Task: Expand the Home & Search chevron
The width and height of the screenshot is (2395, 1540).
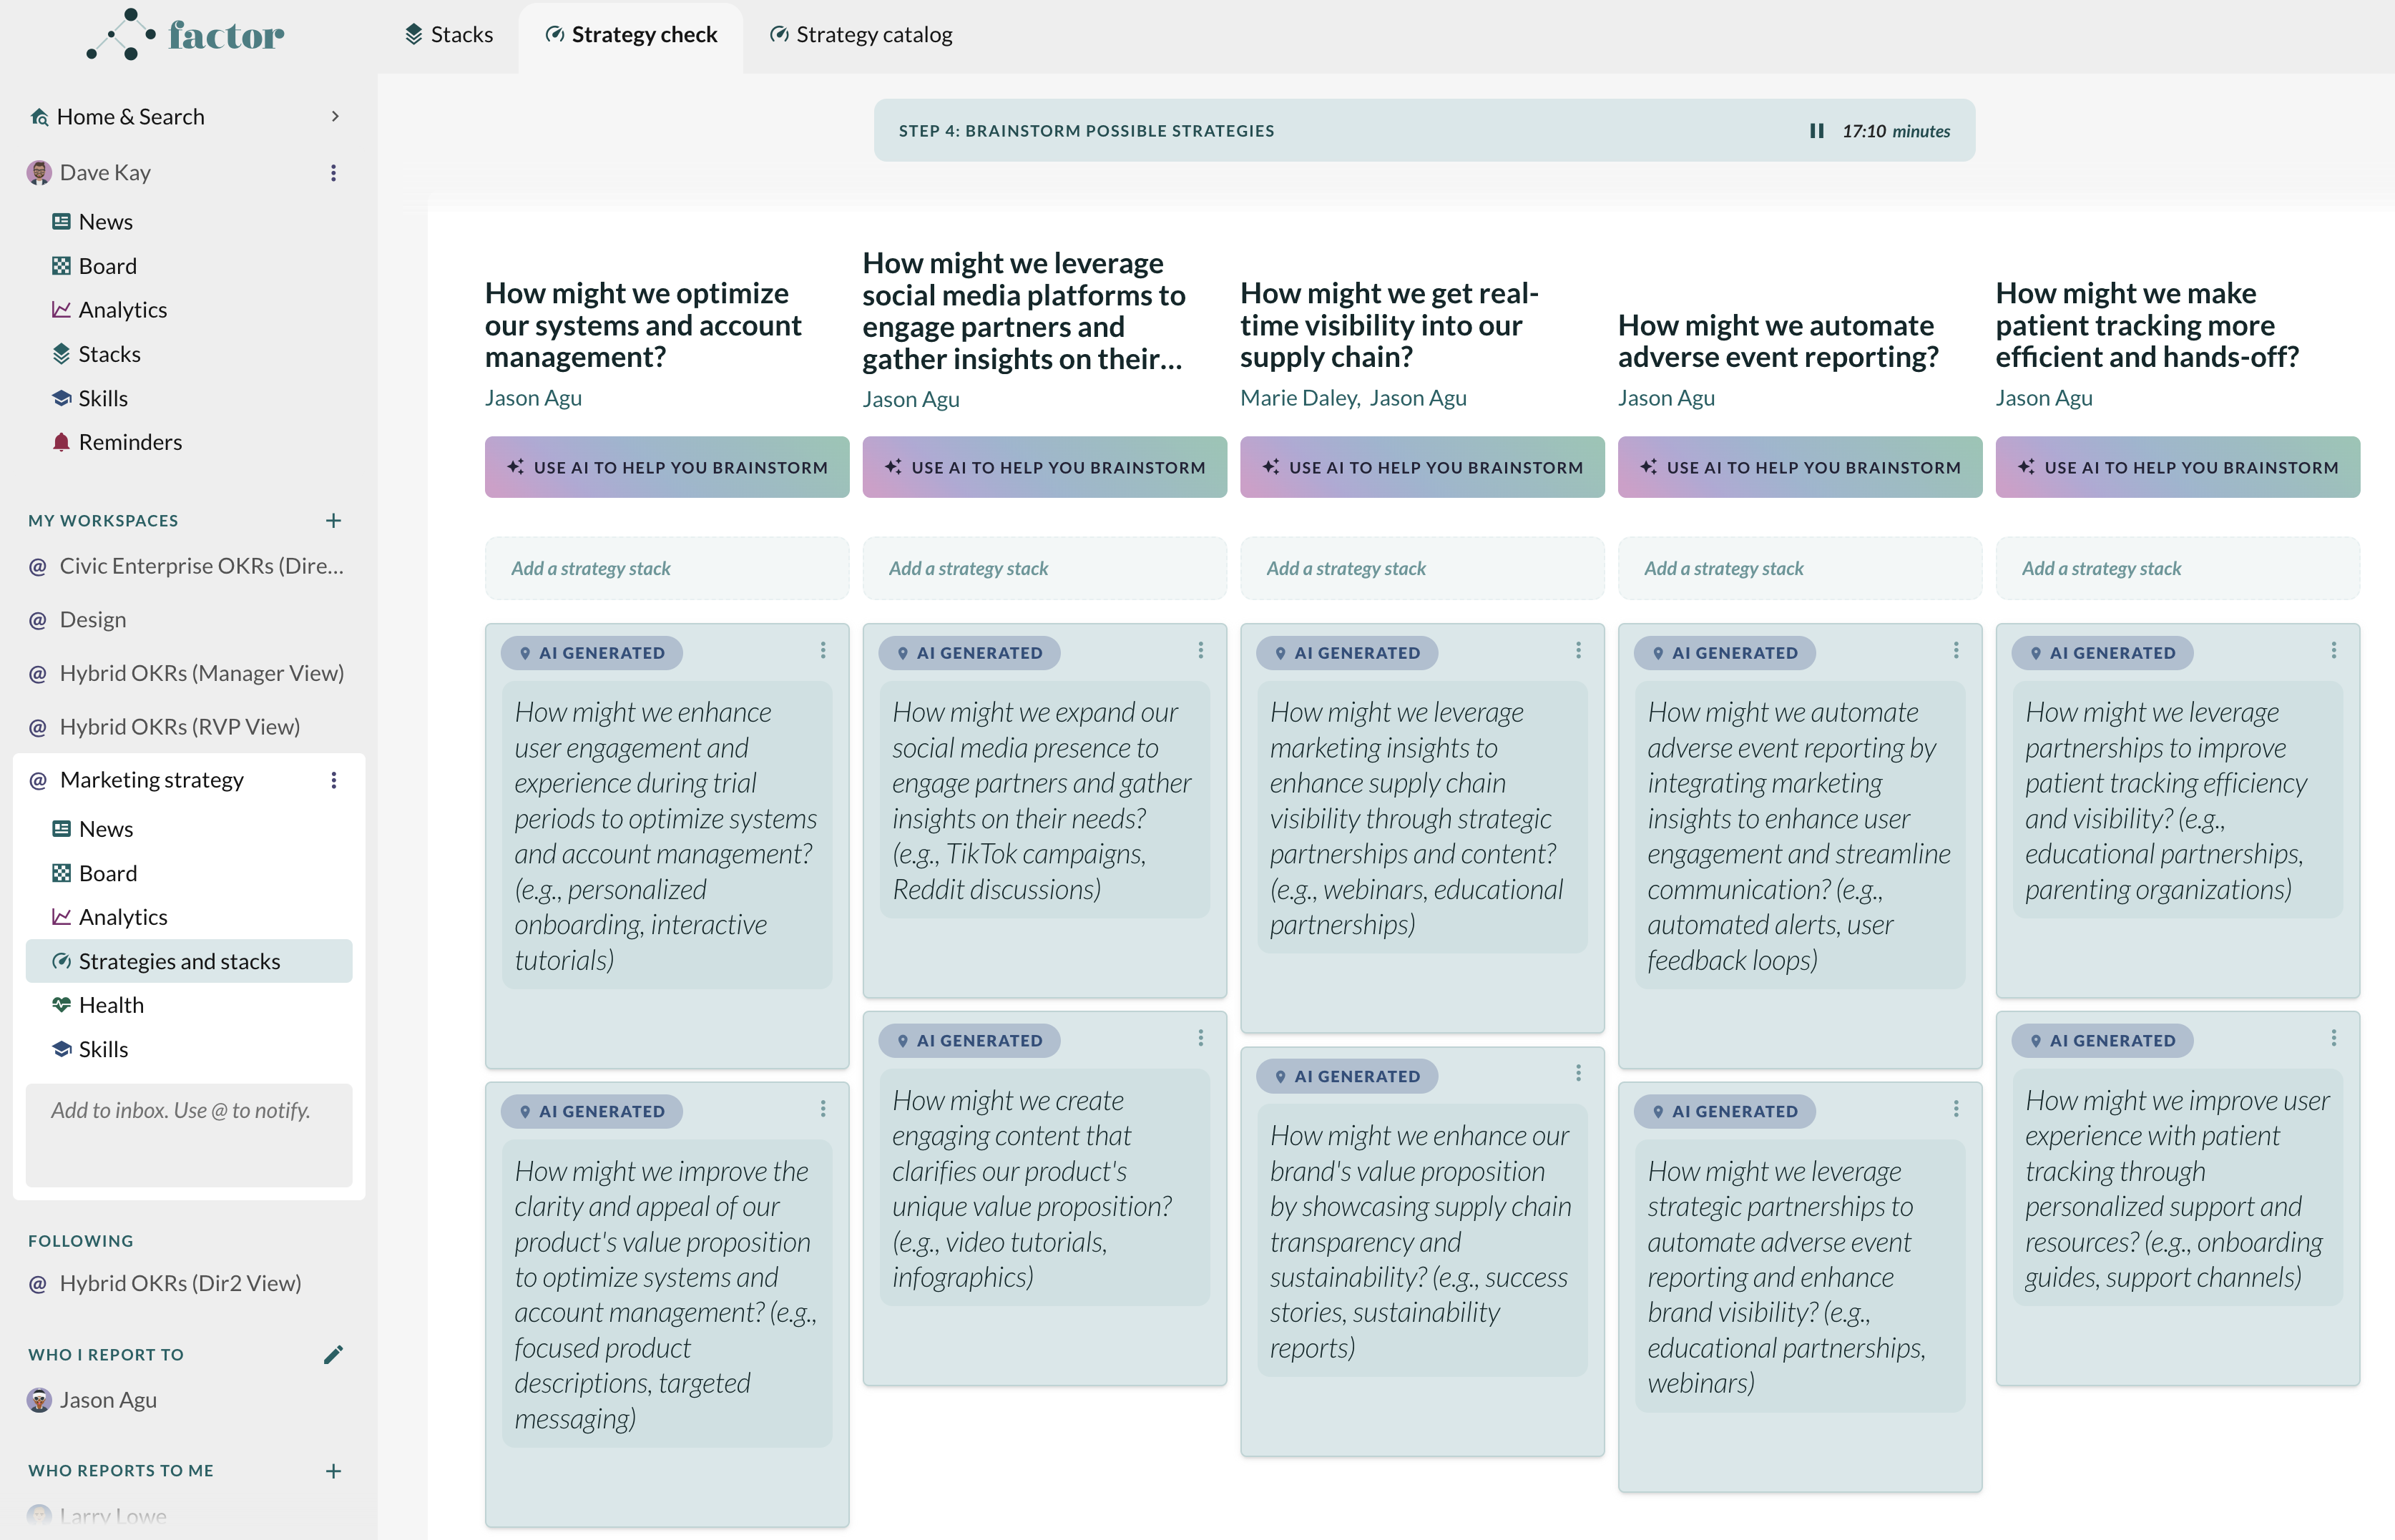Action: click(x=335, y=117)
